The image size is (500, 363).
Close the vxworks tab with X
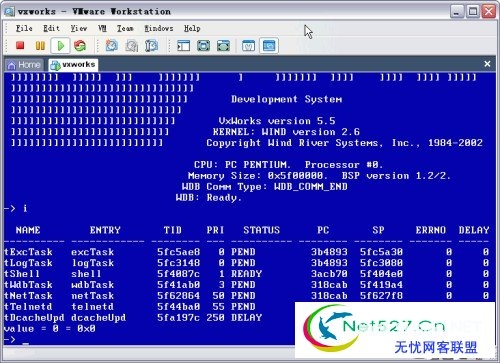coord(487,64)
